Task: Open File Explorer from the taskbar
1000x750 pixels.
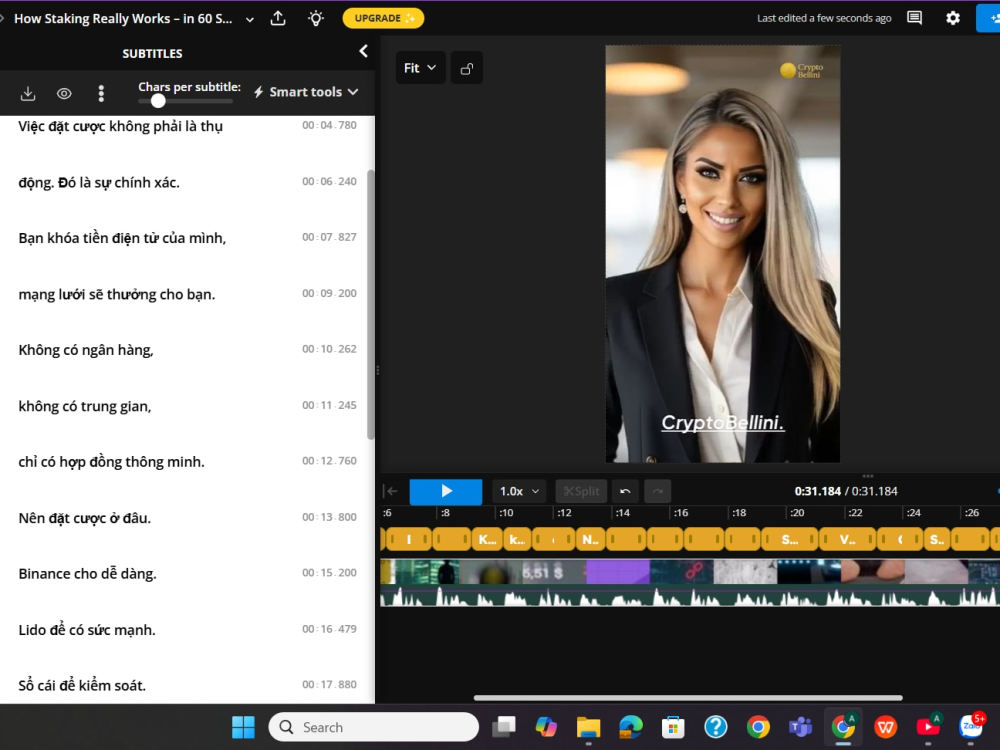Action: [588, 727]
